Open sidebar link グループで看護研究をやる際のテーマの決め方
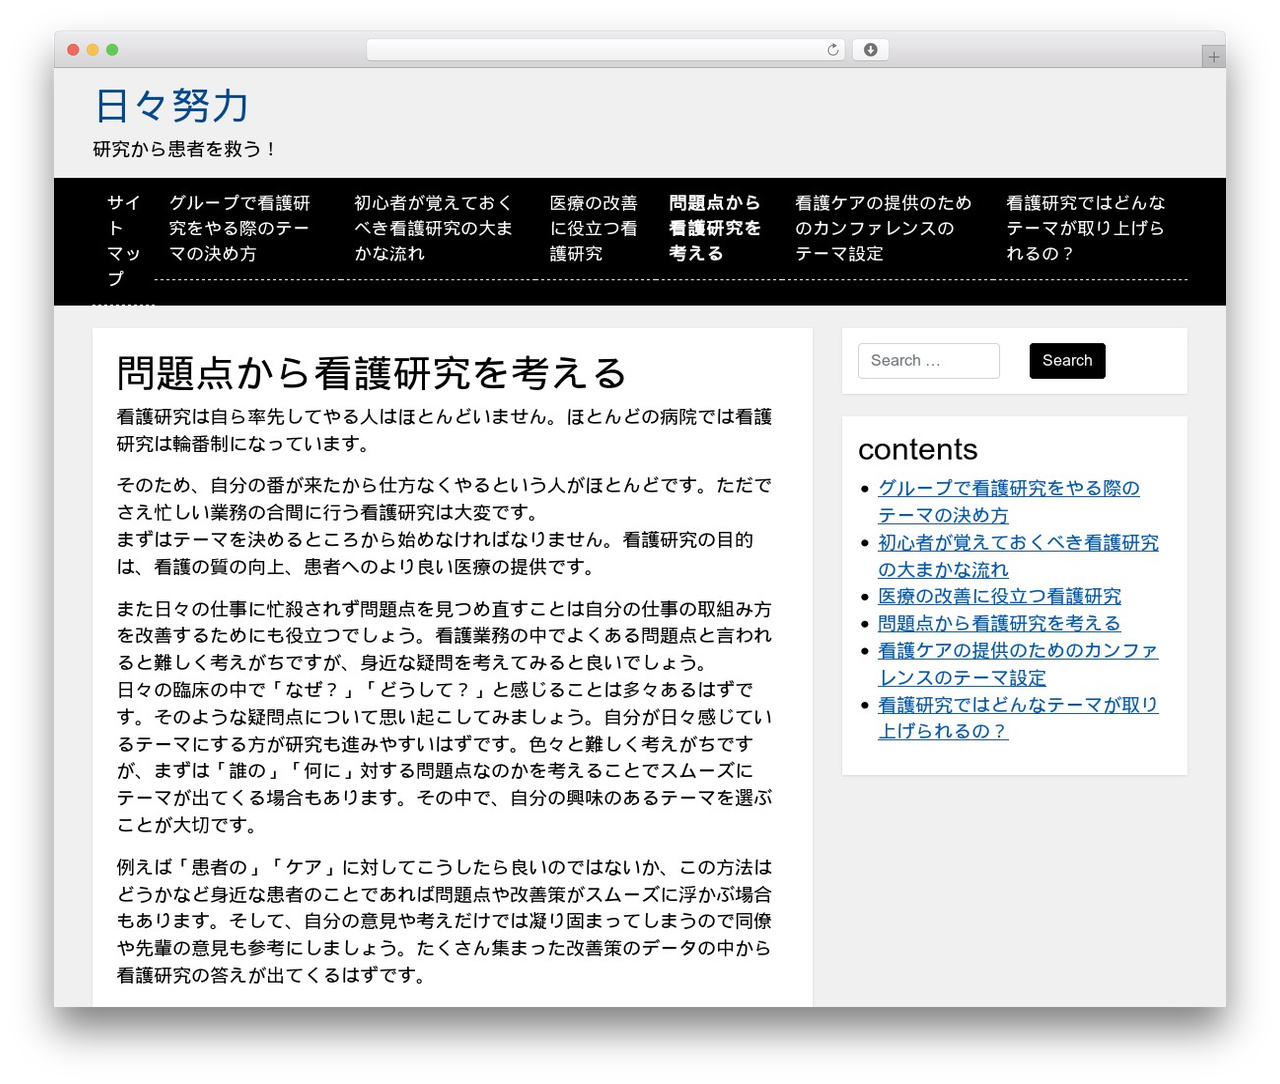The image size is (1280, 1084). pyautogui.click(x=1008, y=501)
